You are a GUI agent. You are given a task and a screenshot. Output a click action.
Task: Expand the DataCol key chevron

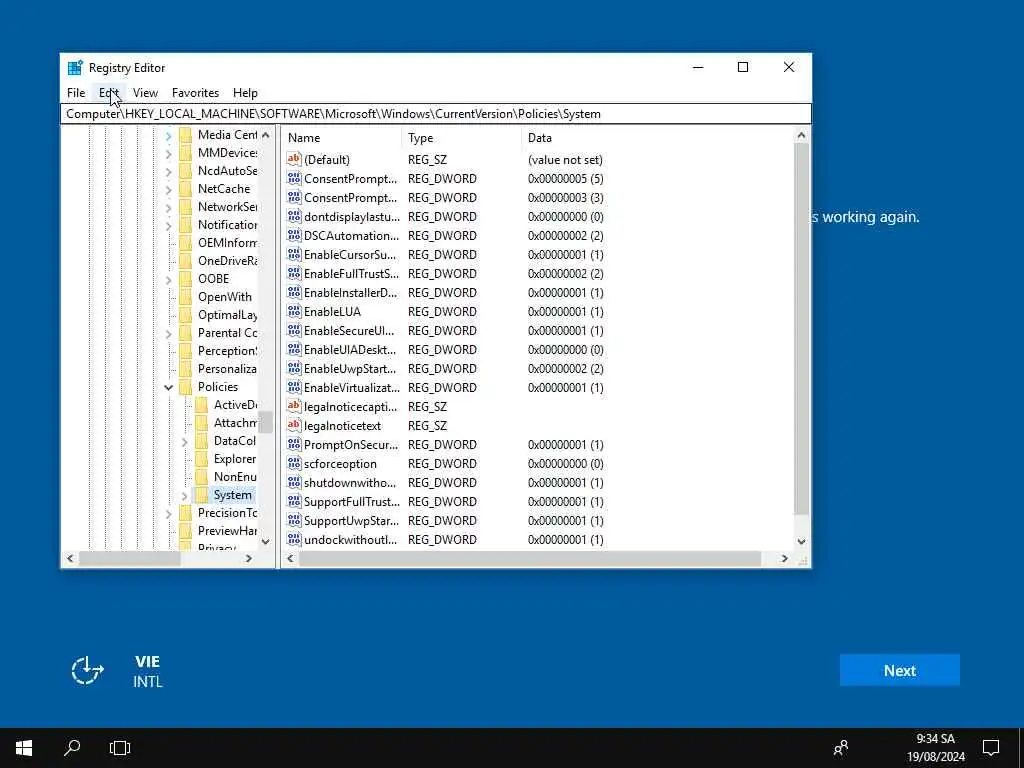(184, 441)
